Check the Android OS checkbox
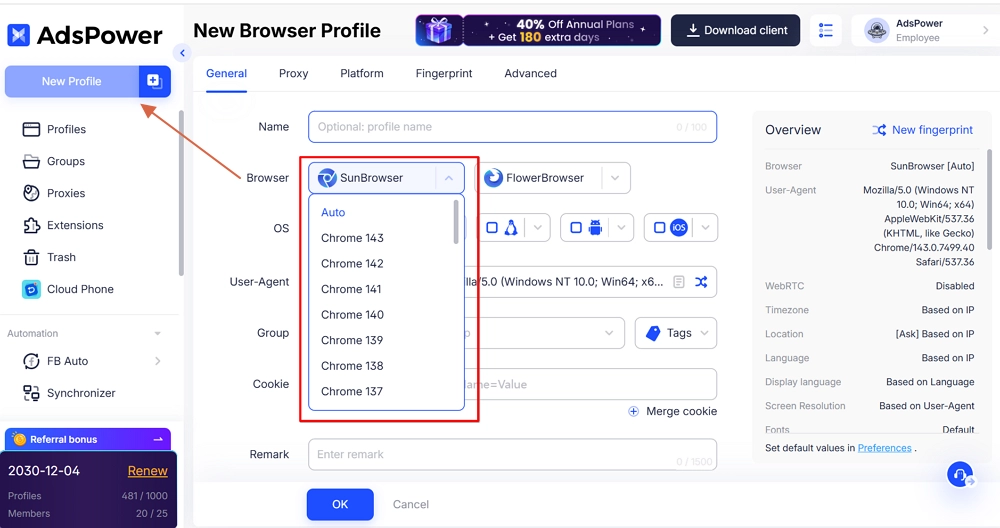 [576, 228]
